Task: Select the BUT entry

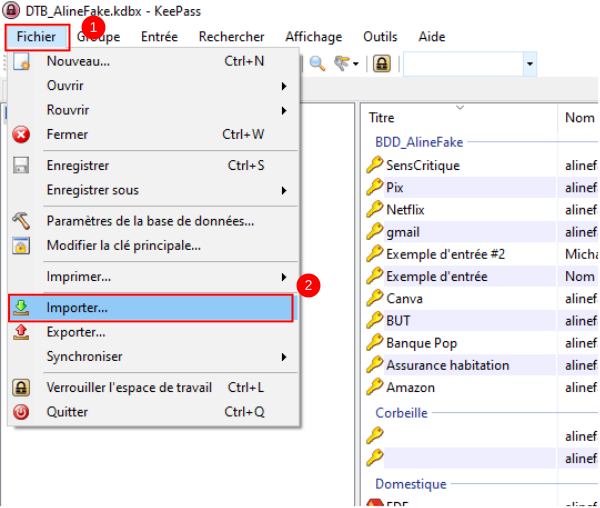Action: pyautogui.click(x=398, y=321)
